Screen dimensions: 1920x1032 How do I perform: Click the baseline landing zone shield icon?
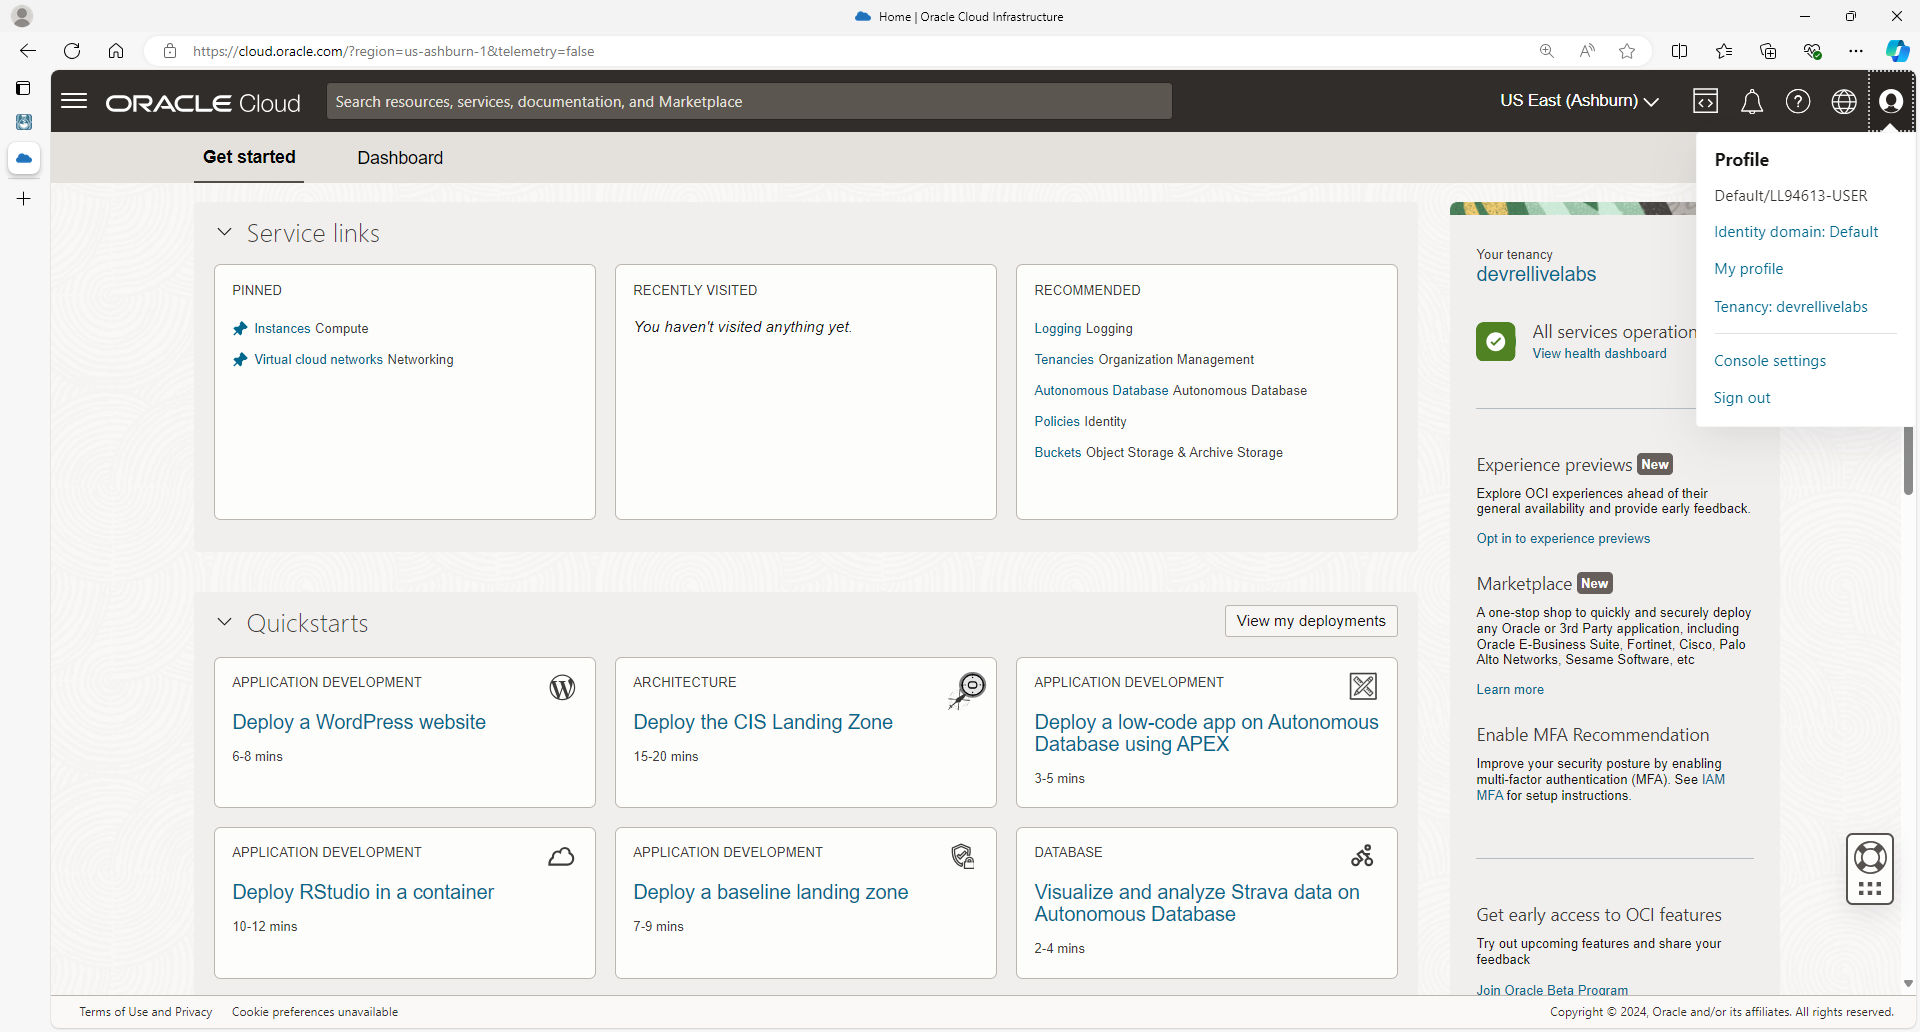pyautogui.click(x=962, y=856)
